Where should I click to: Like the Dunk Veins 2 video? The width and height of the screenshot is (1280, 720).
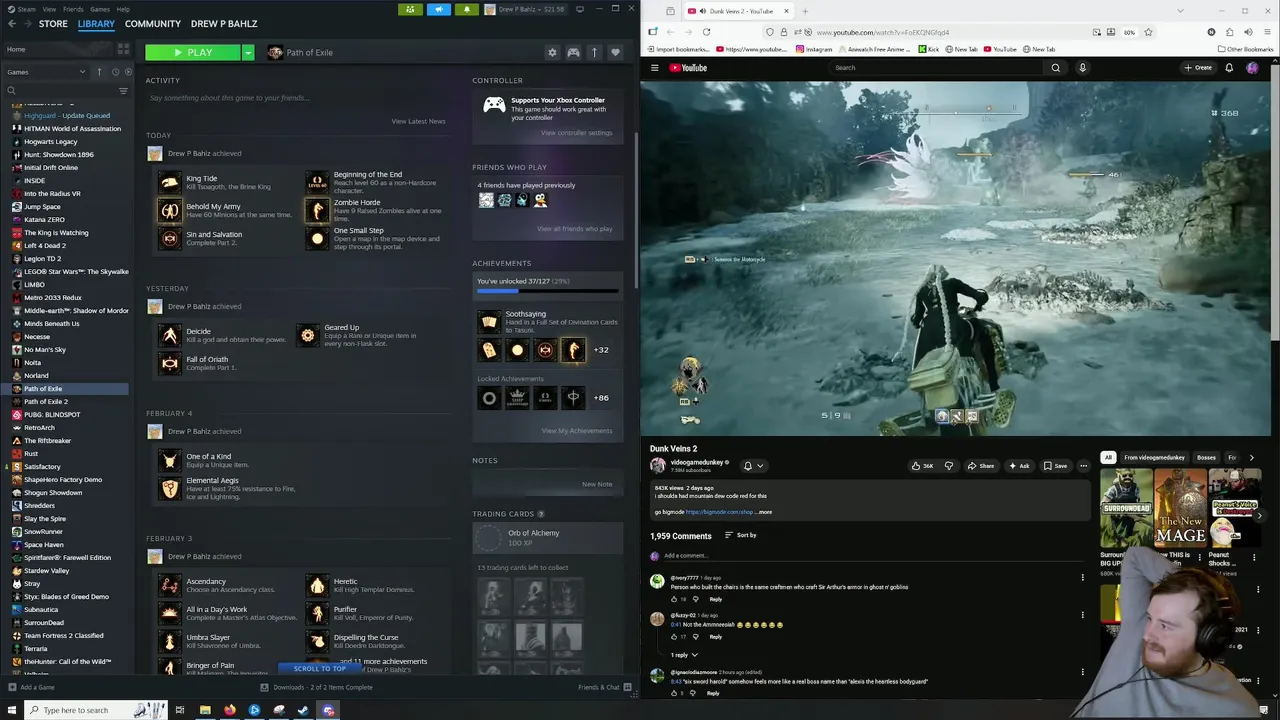(921, 466)
